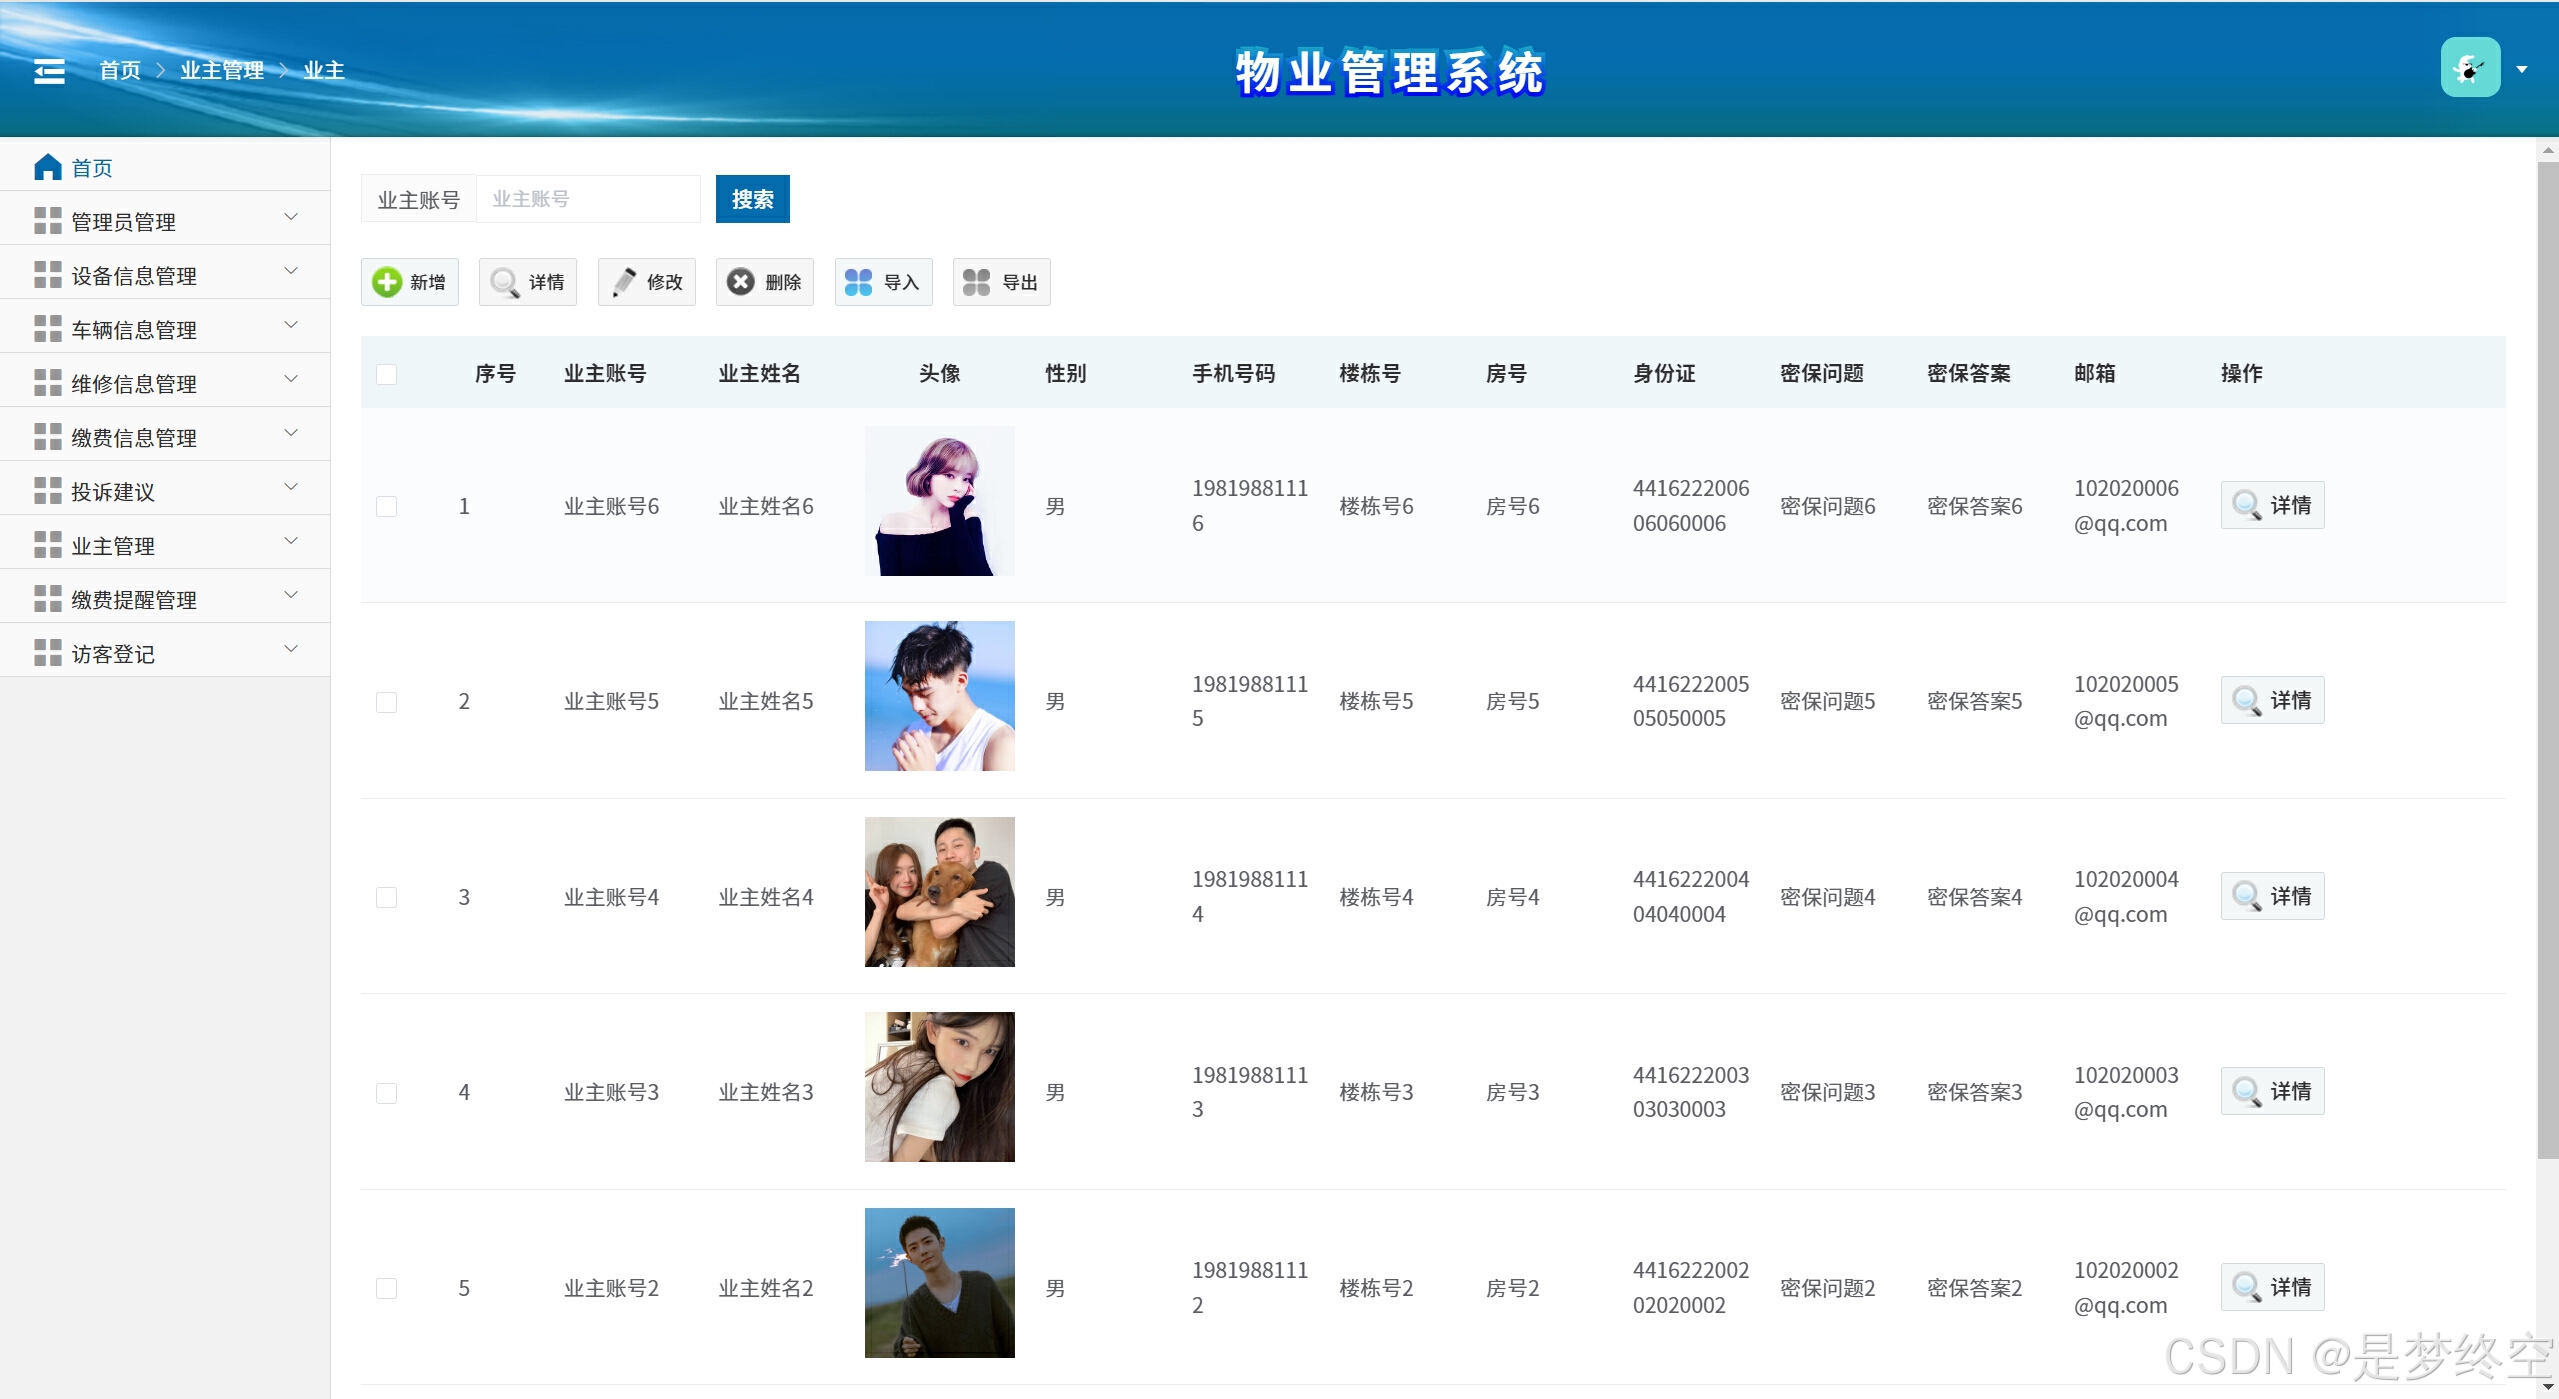This screenshot has height=1399, width=2559.
Task: Click the home icon beside 首页
Action: pyautogui.click(x=48, y=167)
